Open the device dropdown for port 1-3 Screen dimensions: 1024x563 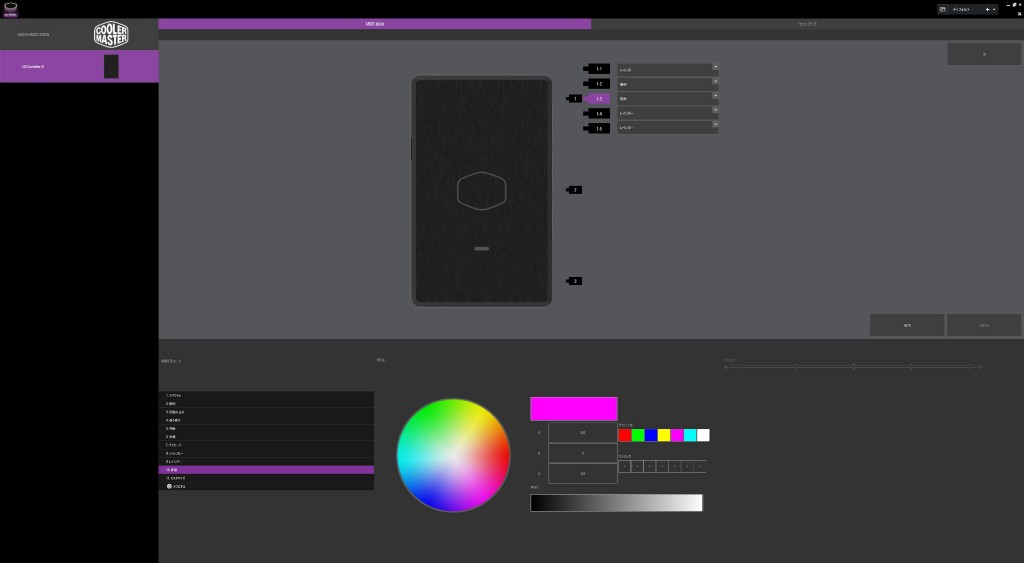point(667,99)
